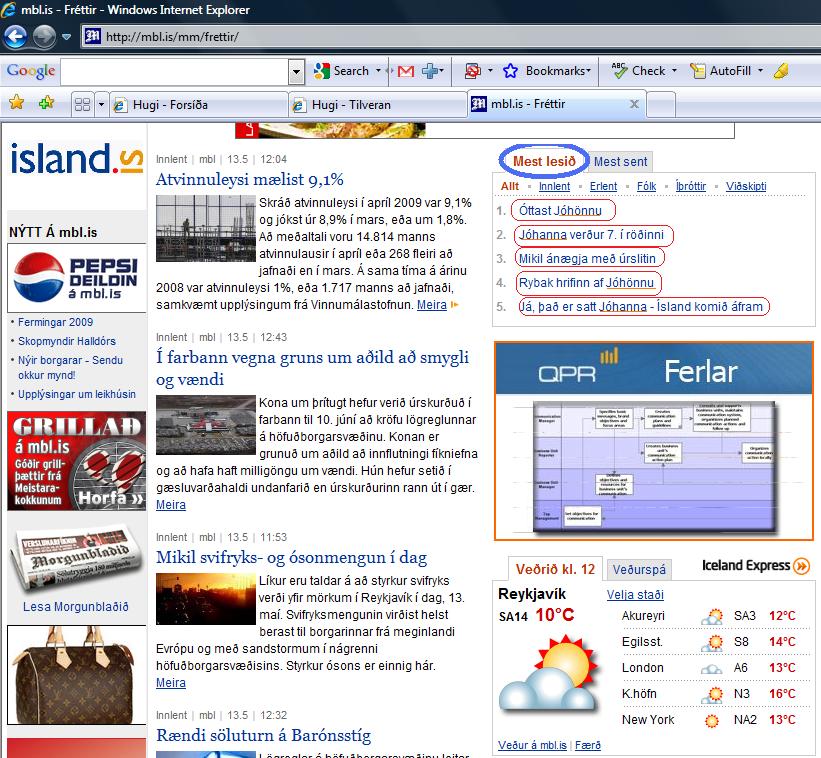821x758 pixels.
Task: Run the spelling Check tool
Action: pyautogui.click(x=638, y=71)
